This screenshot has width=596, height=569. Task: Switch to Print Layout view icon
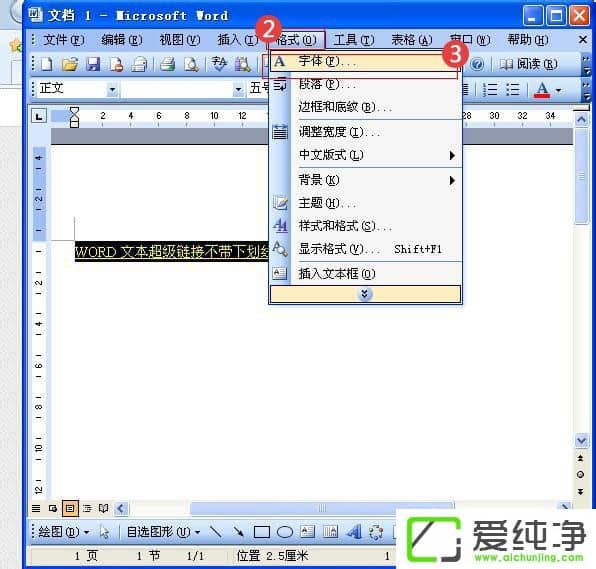[70, 509]
